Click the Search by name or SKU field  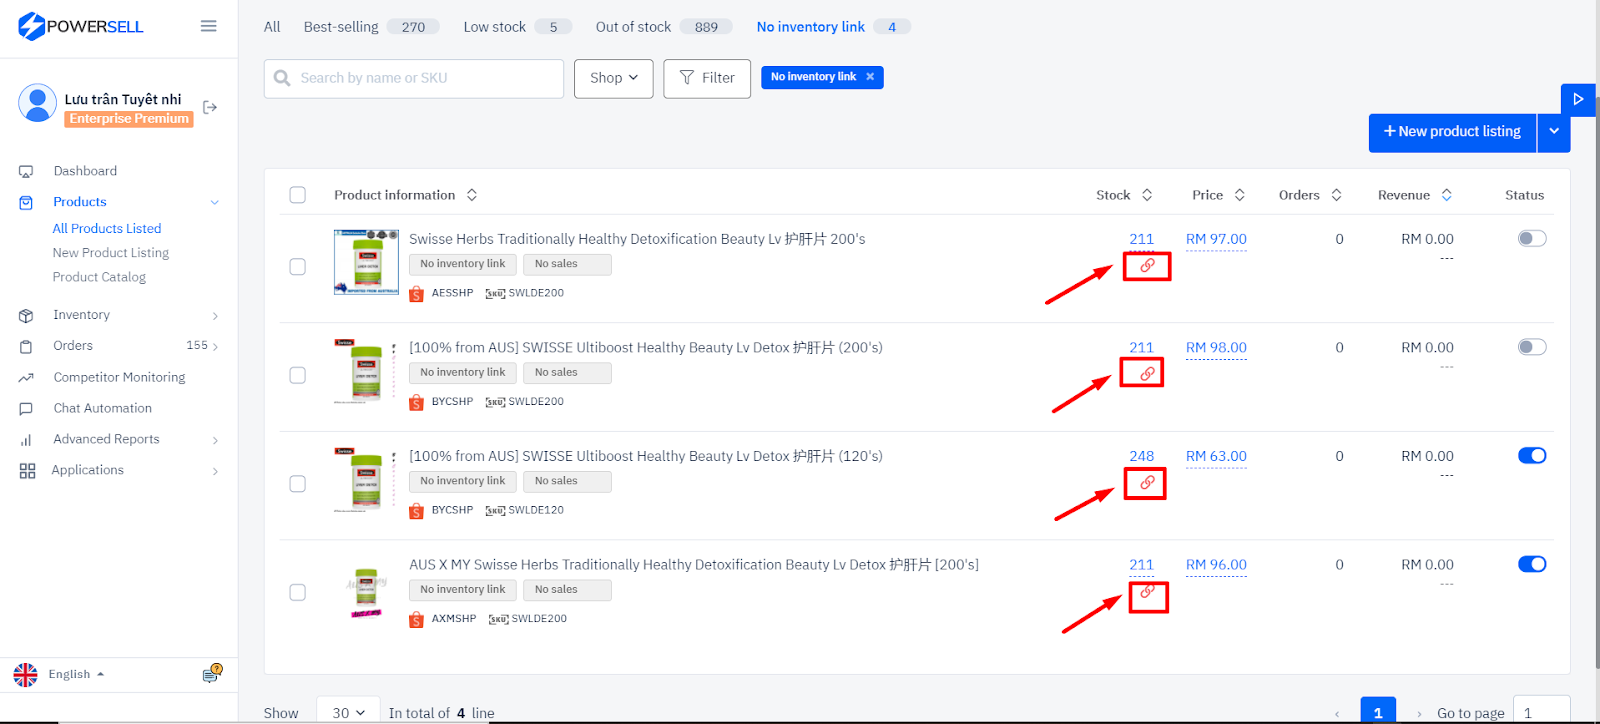(414, 78)
